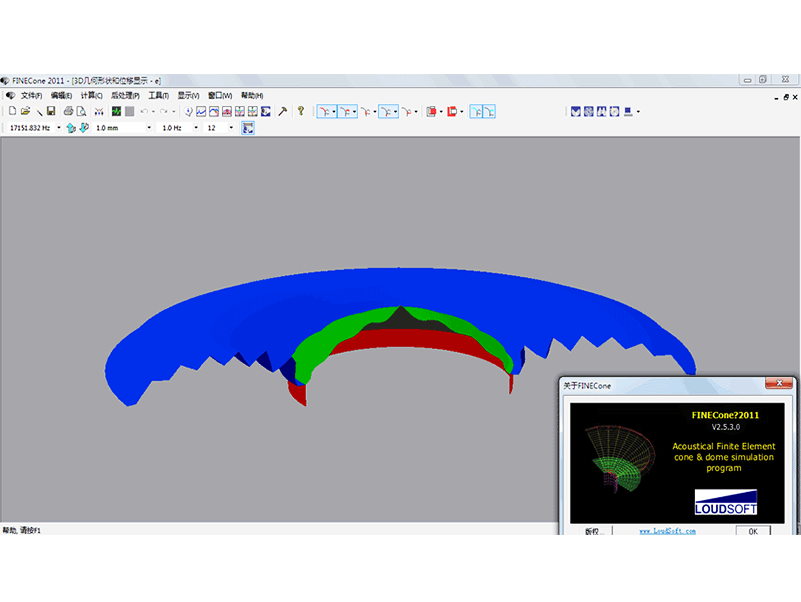The width and height of the screenshot is (801, 602).
Task: Open the 工具(T) menu
Action: [158, 95]
